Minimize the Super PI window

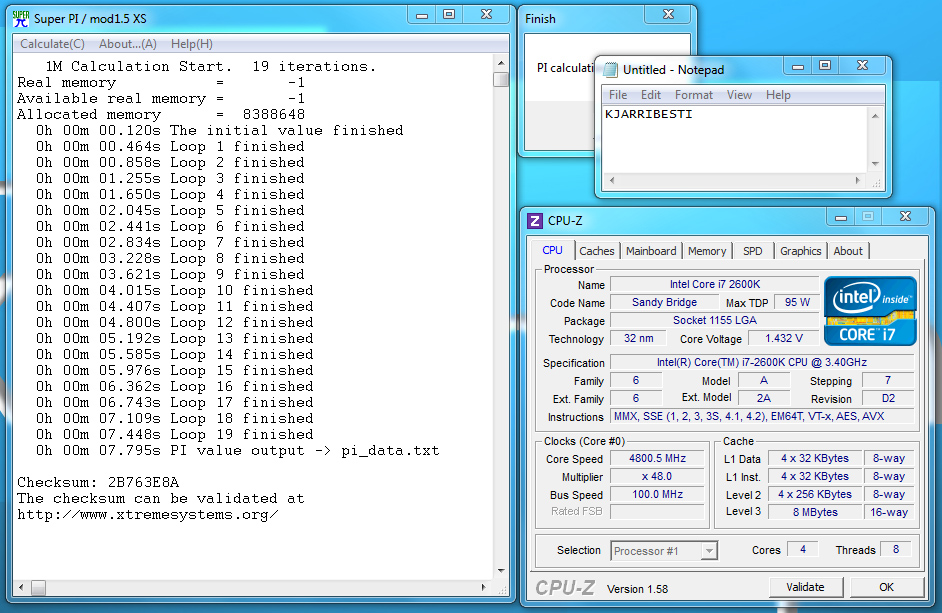tap(422, 14)
